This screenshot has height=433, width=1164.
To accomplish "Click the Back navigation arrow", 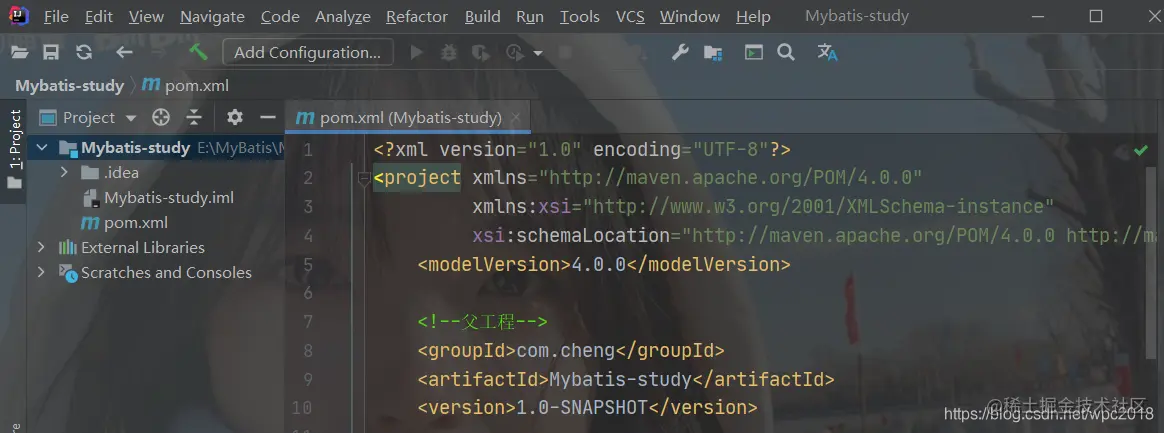I will pos(124,52).
